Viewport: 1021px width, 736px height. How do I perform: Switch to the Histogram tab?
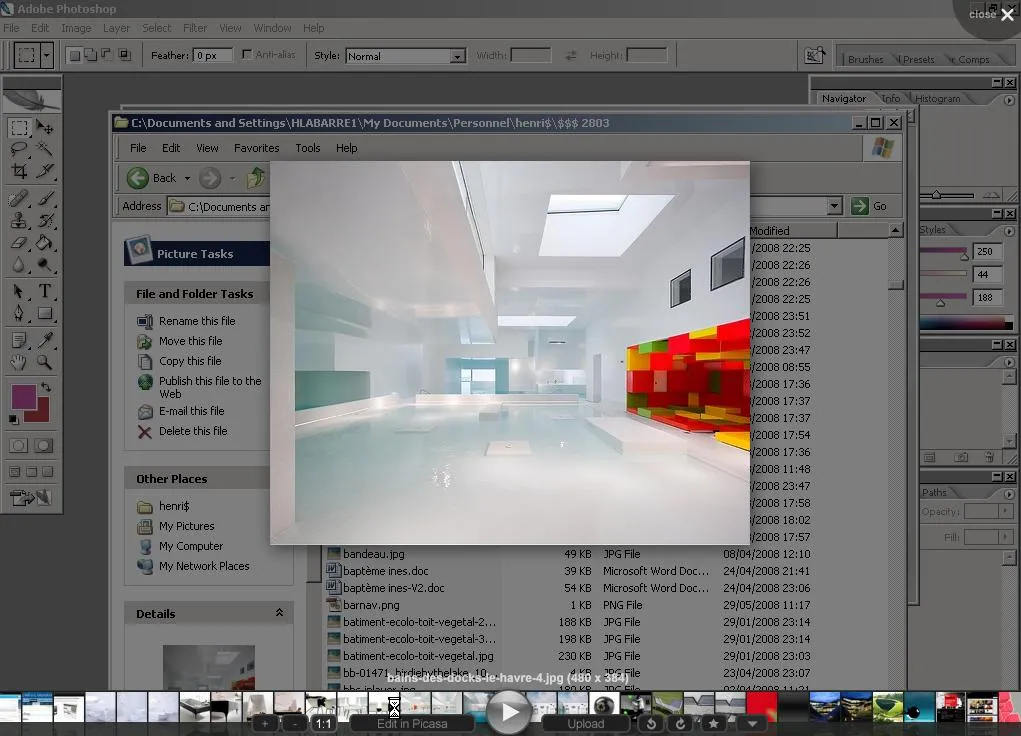tap(937, 98)
